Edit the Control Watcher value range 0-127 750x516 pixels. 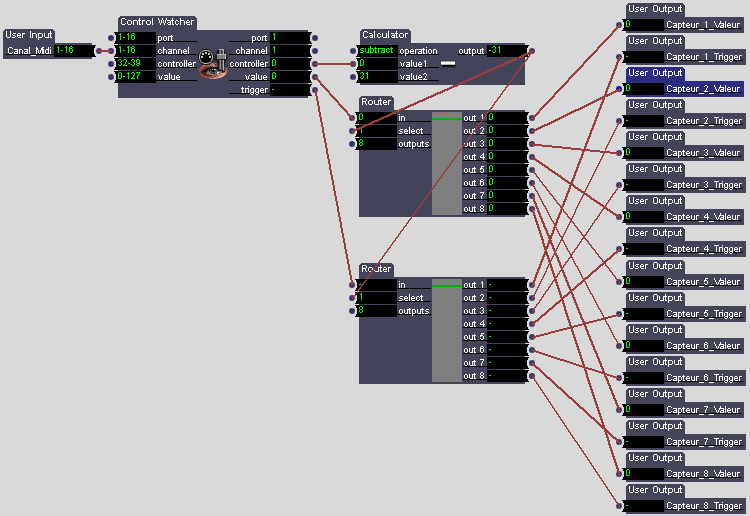(135, 76)
